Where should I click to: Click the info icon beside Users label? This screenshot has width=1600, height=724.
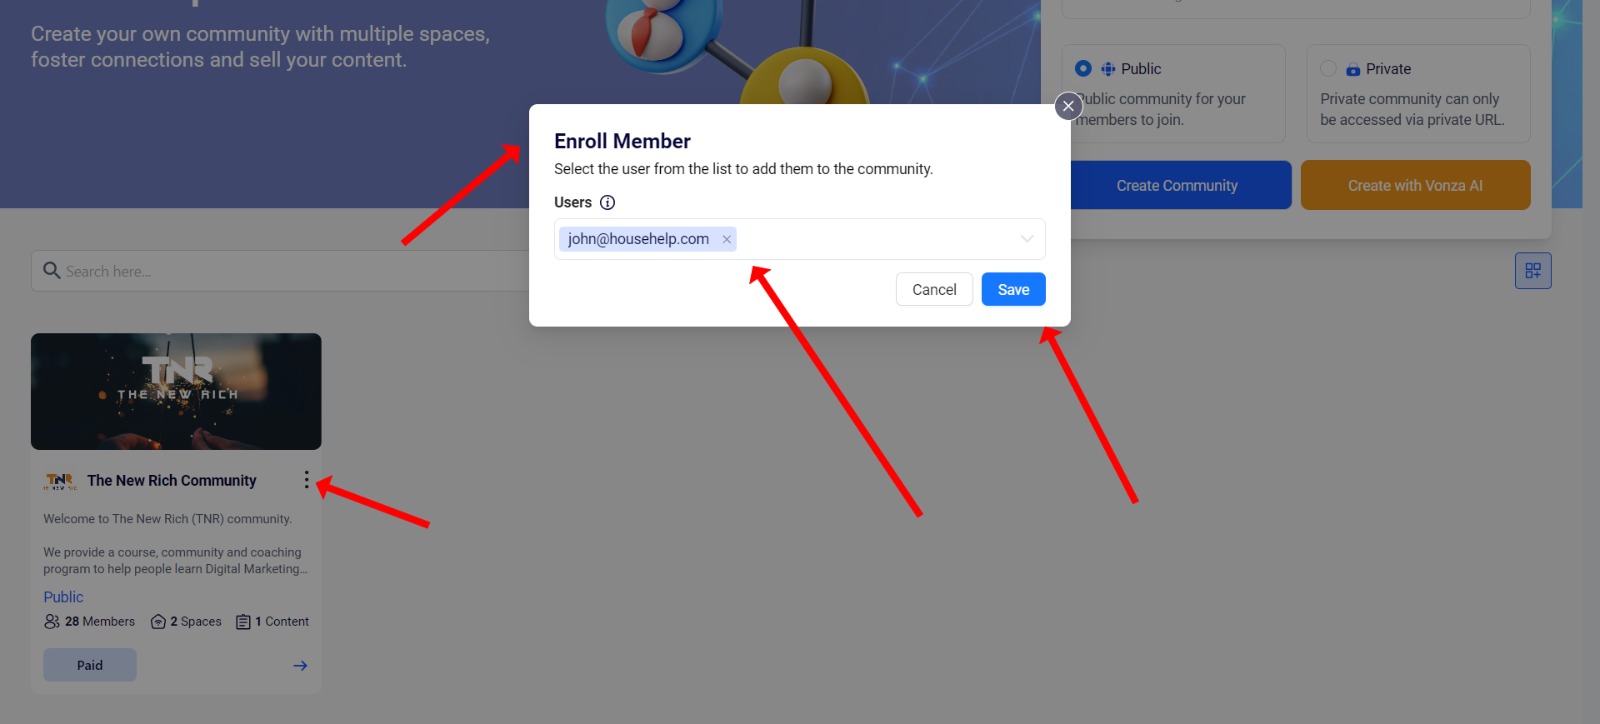607,202
